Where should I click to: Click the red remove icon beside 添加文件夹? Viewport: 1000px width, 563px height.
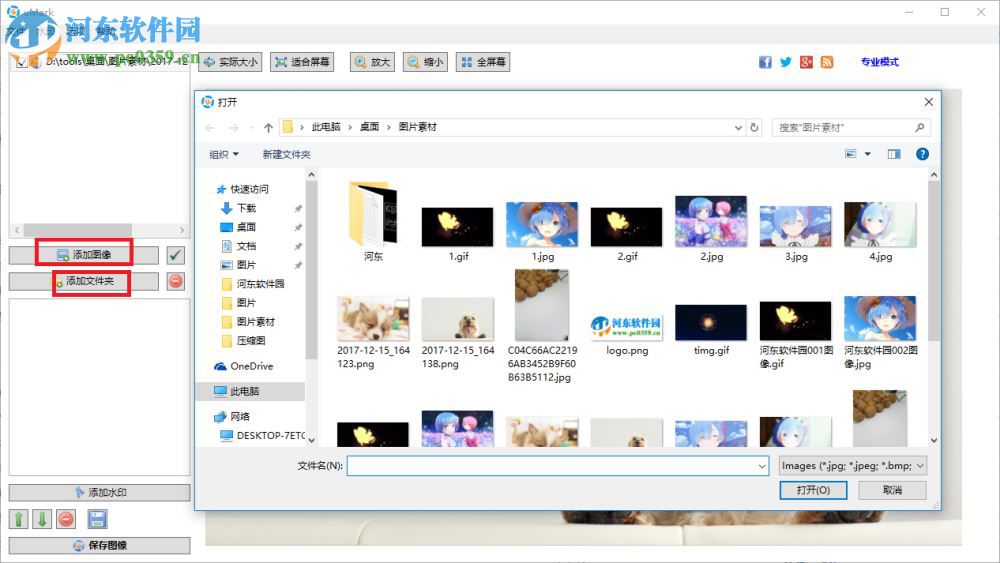[176, 281]
